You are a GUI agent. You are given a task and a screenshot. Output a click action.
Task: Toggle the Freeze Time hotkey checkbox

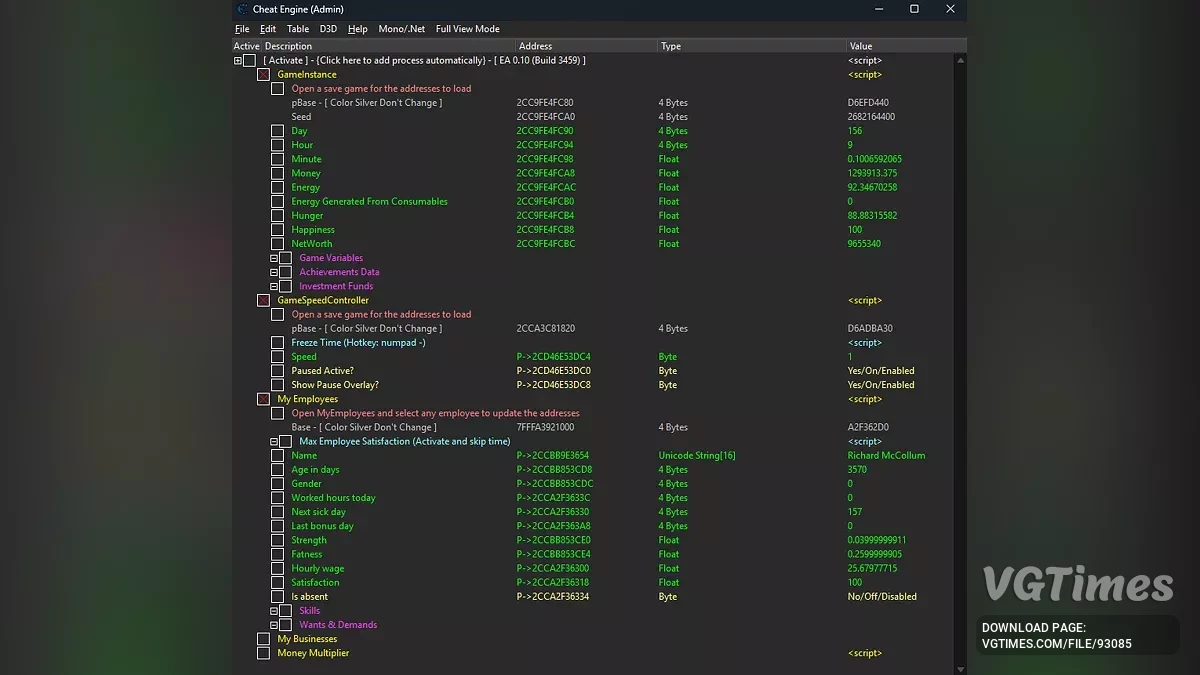point(278,343)
